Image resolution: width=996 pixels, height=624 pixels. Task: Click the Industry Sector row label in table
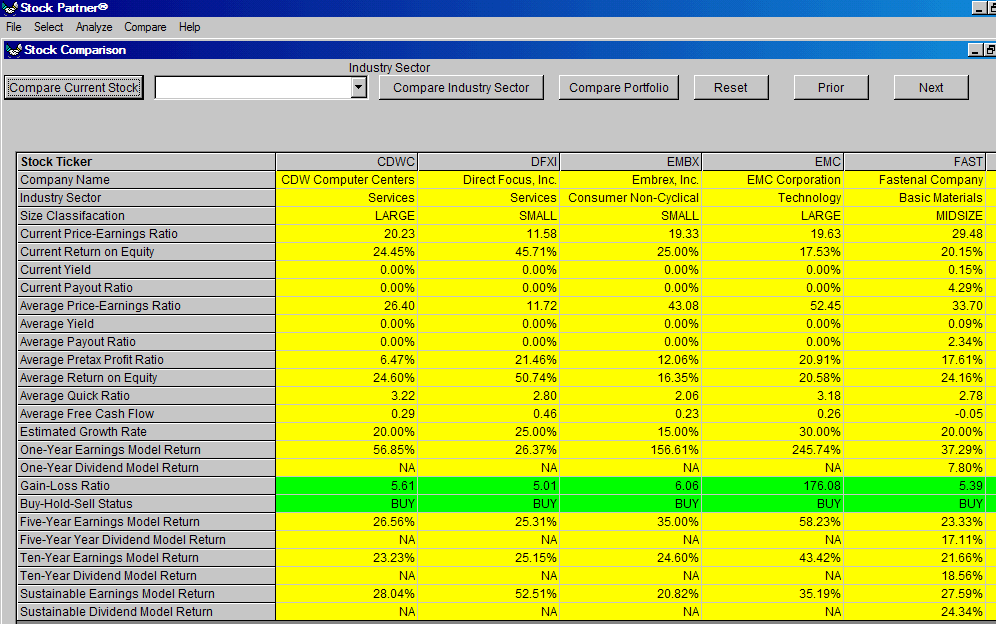[x=146, y=198]
